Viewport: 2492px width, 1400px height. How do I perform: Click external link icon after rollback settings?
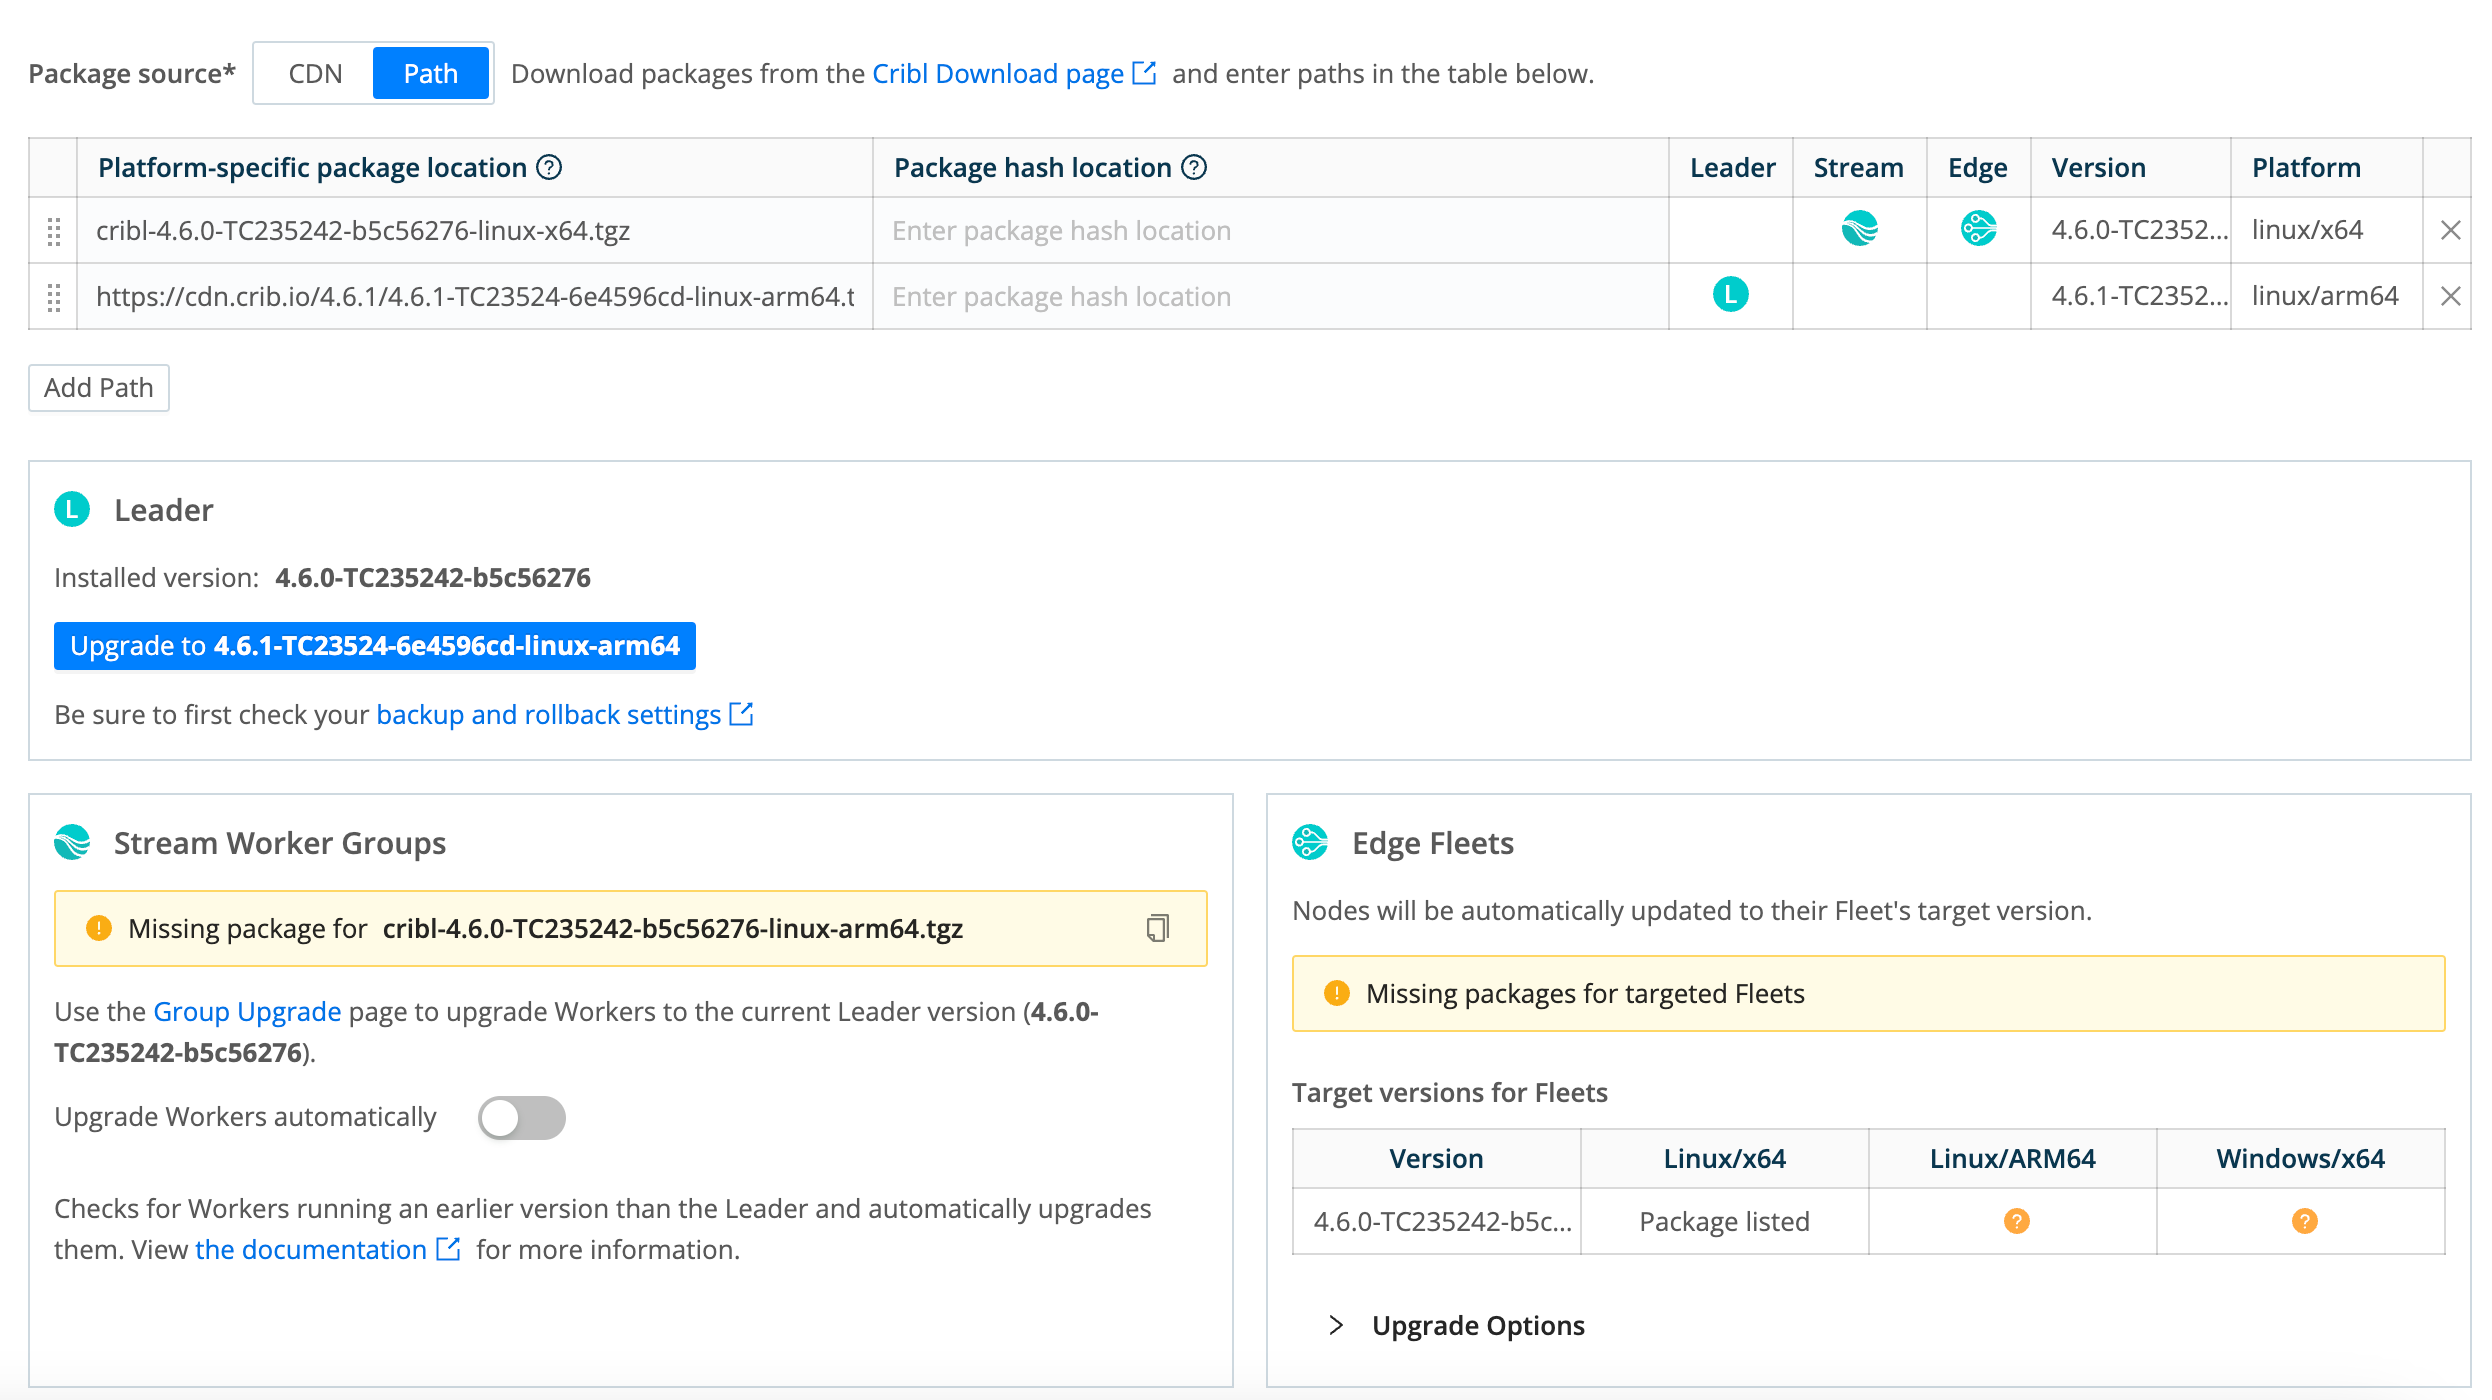[741, 714]
